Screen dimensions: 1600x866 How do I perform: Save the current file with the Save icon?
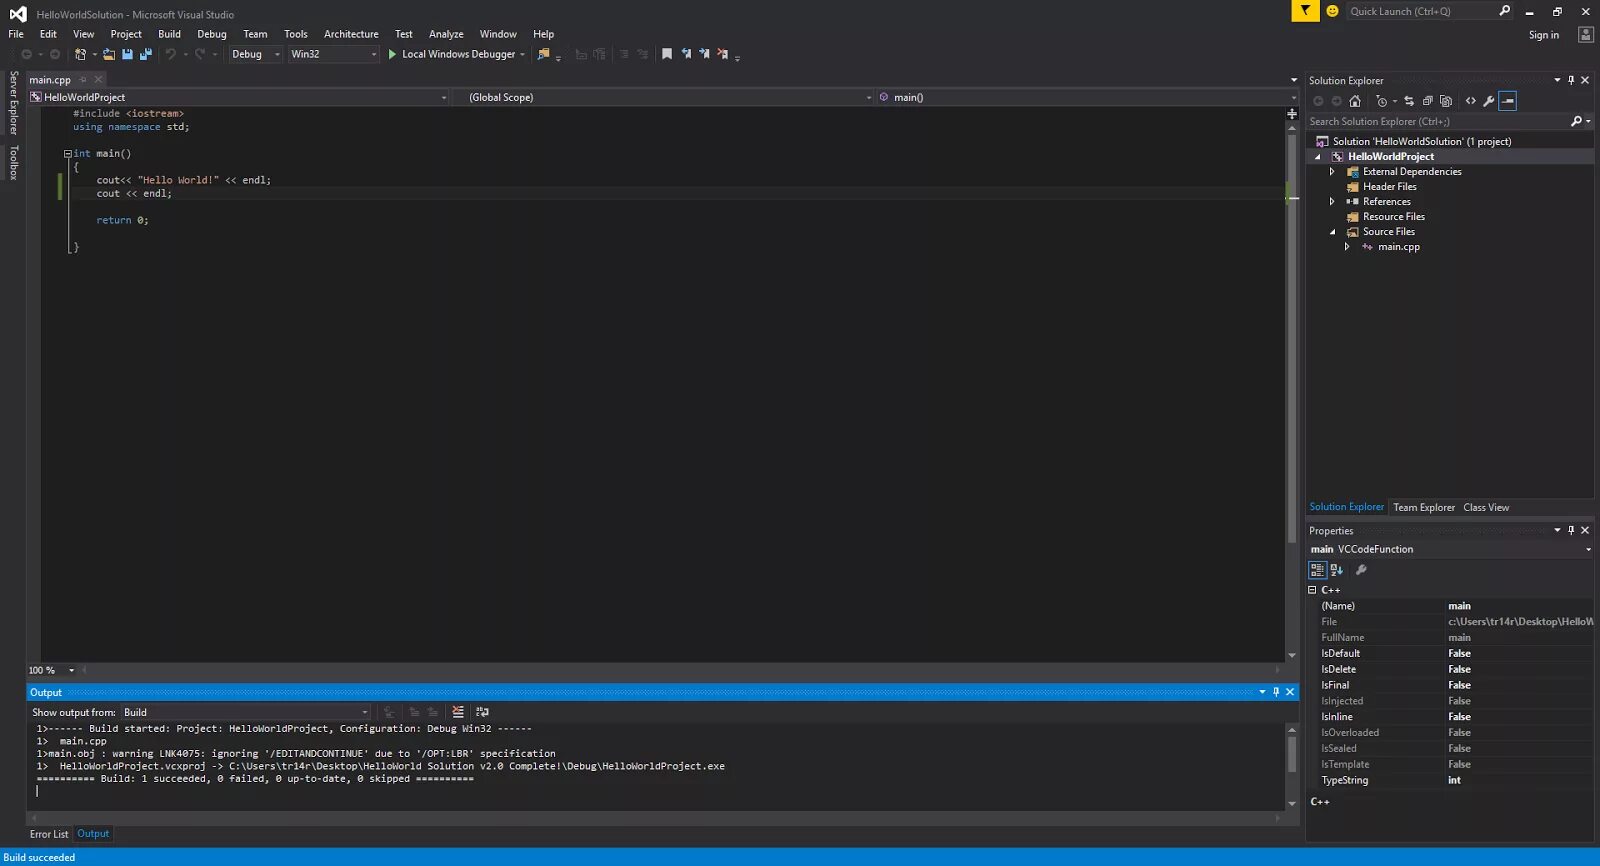pos(127,54)
